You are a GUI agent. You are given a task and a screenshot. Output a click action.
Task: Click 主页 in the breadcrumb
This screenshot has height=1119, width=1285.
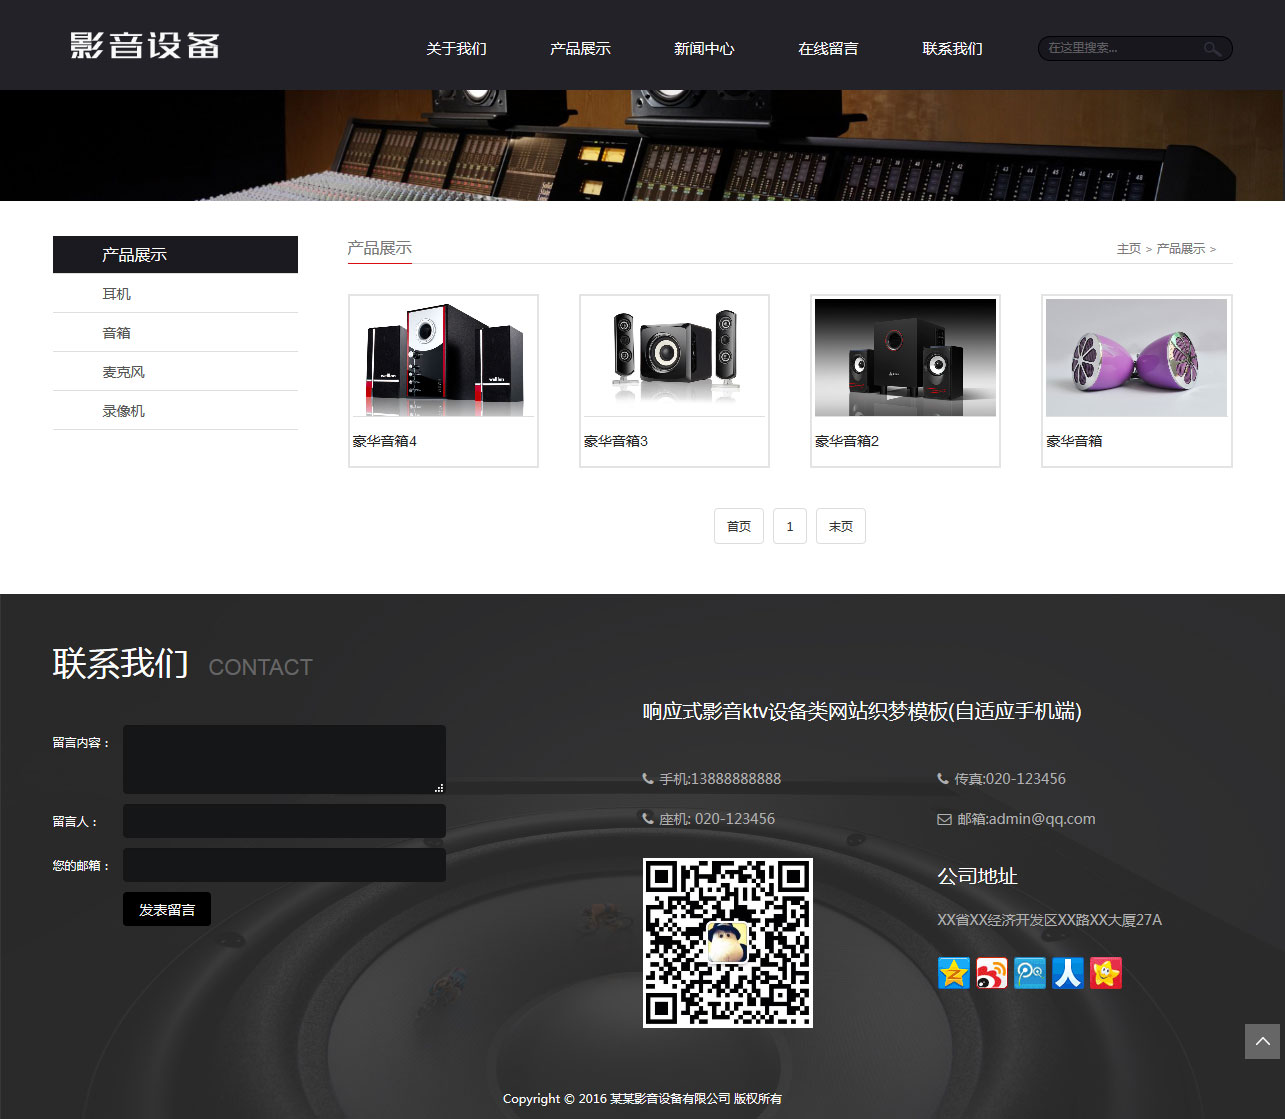[x=1129, y=249]
